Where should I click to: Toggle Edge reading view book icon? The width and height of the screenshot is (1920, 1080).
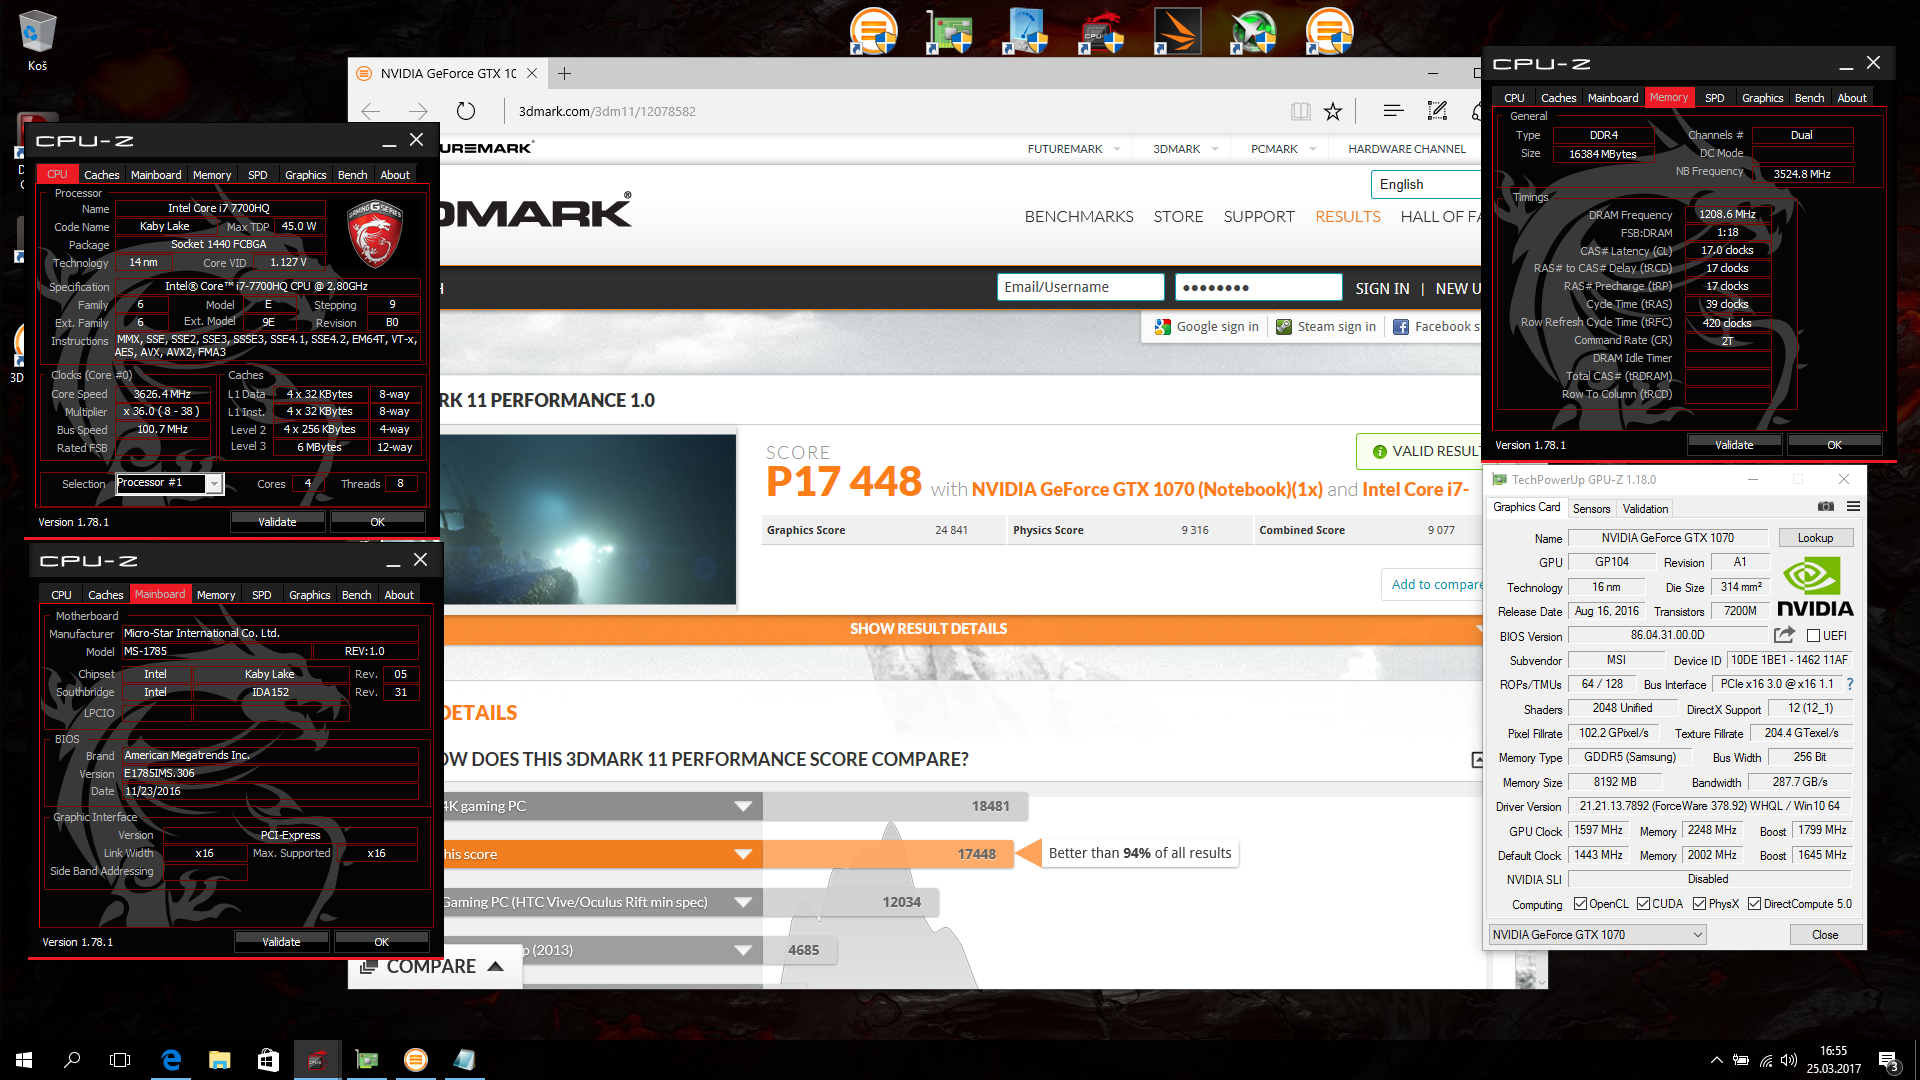click(x=1300, y=111)
